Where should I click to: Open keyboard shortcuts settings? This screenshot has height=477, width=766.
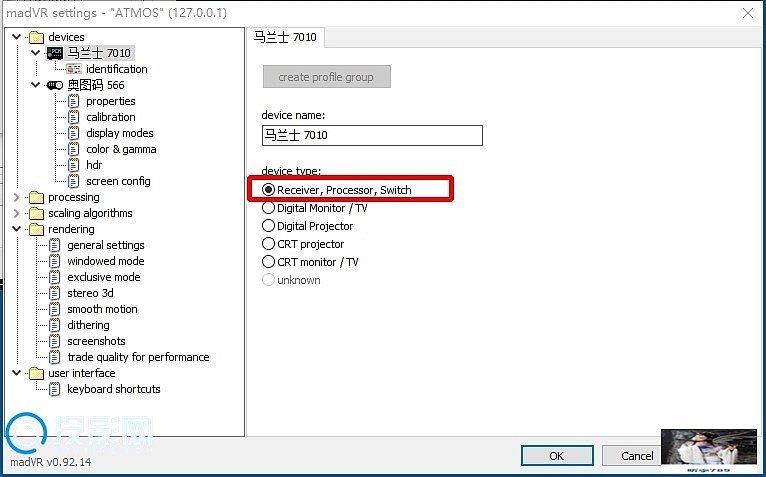[x=114, y=389]
